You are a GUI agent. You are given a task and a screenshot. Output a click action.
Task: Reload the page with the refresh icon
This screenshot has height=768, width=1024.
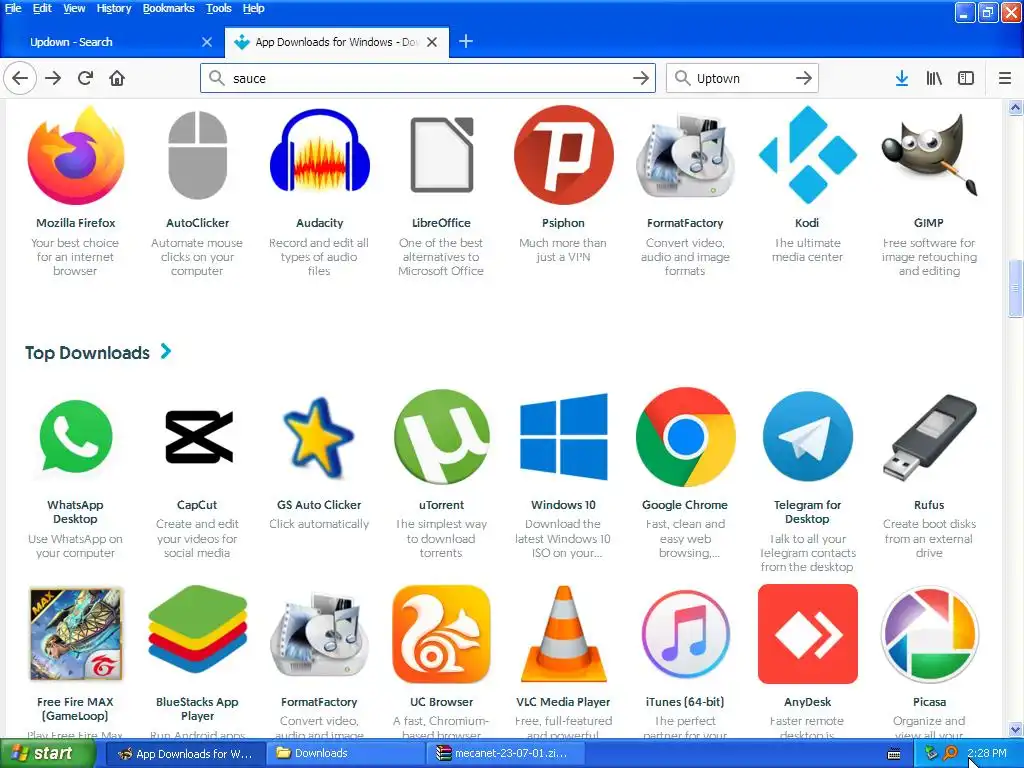[x=85, y=78]
